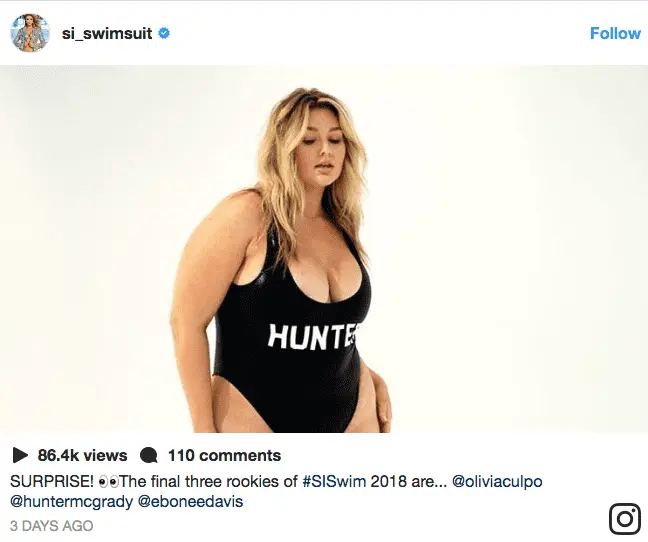Open the @eboneedavis mention link
Screen dimensions: 648x542
190,502
